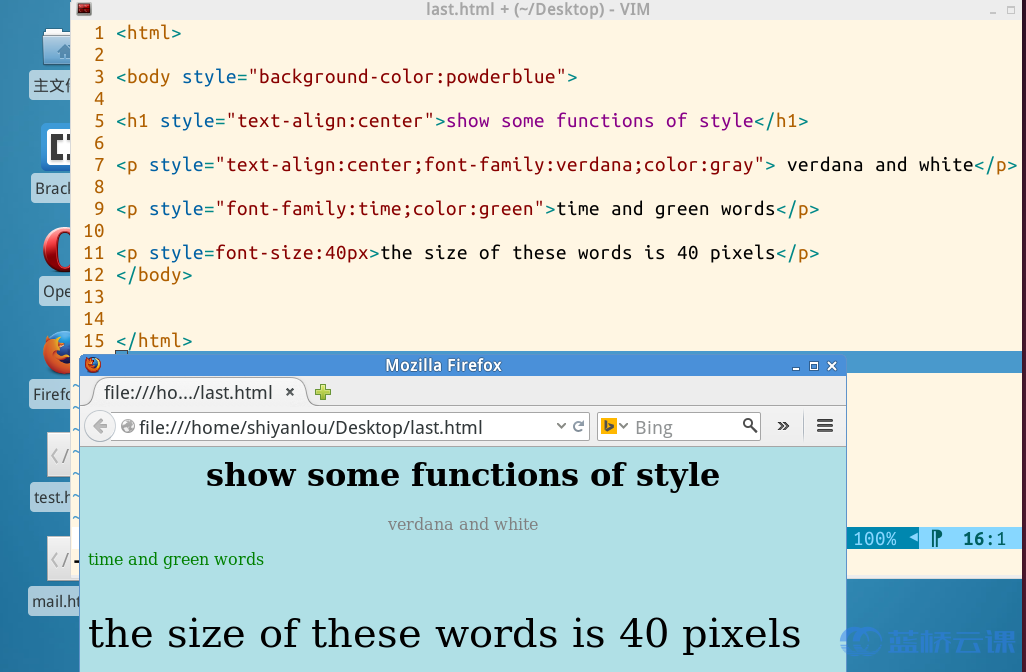Click the 'show some functions of style' heading
Viewport: 1026px width, 672px height.
463,475
